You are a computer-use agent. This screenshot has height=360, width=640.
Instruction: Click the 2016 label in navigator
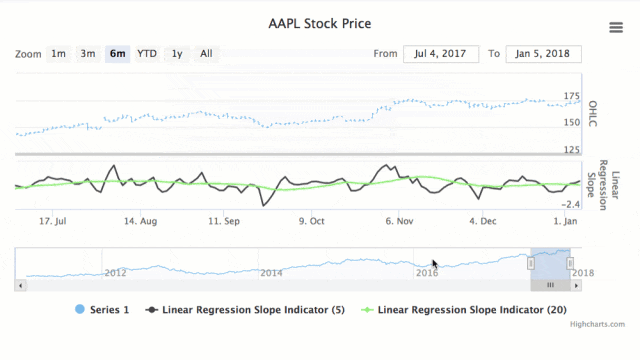tap(427, 273)
